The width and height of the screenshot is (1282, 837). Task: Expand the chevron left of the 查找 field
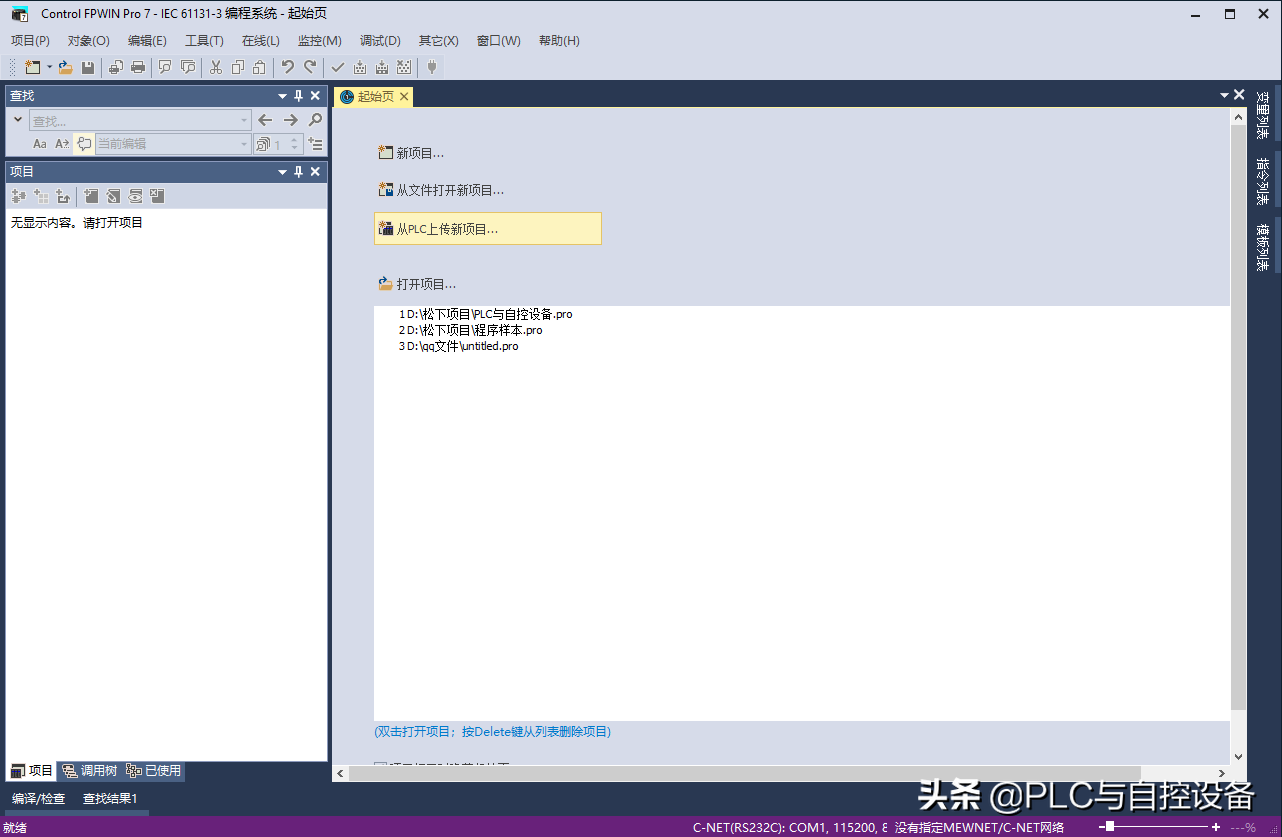pos(18,120)
